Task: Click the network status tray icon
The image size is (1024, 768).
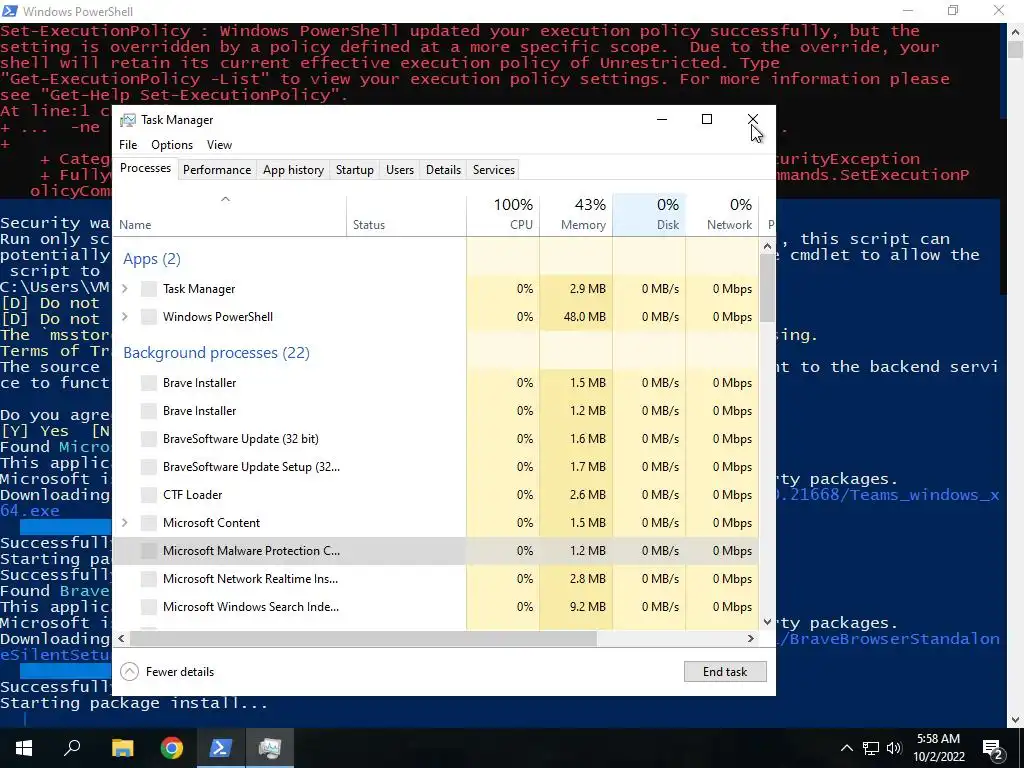Action: click(871, 748)
